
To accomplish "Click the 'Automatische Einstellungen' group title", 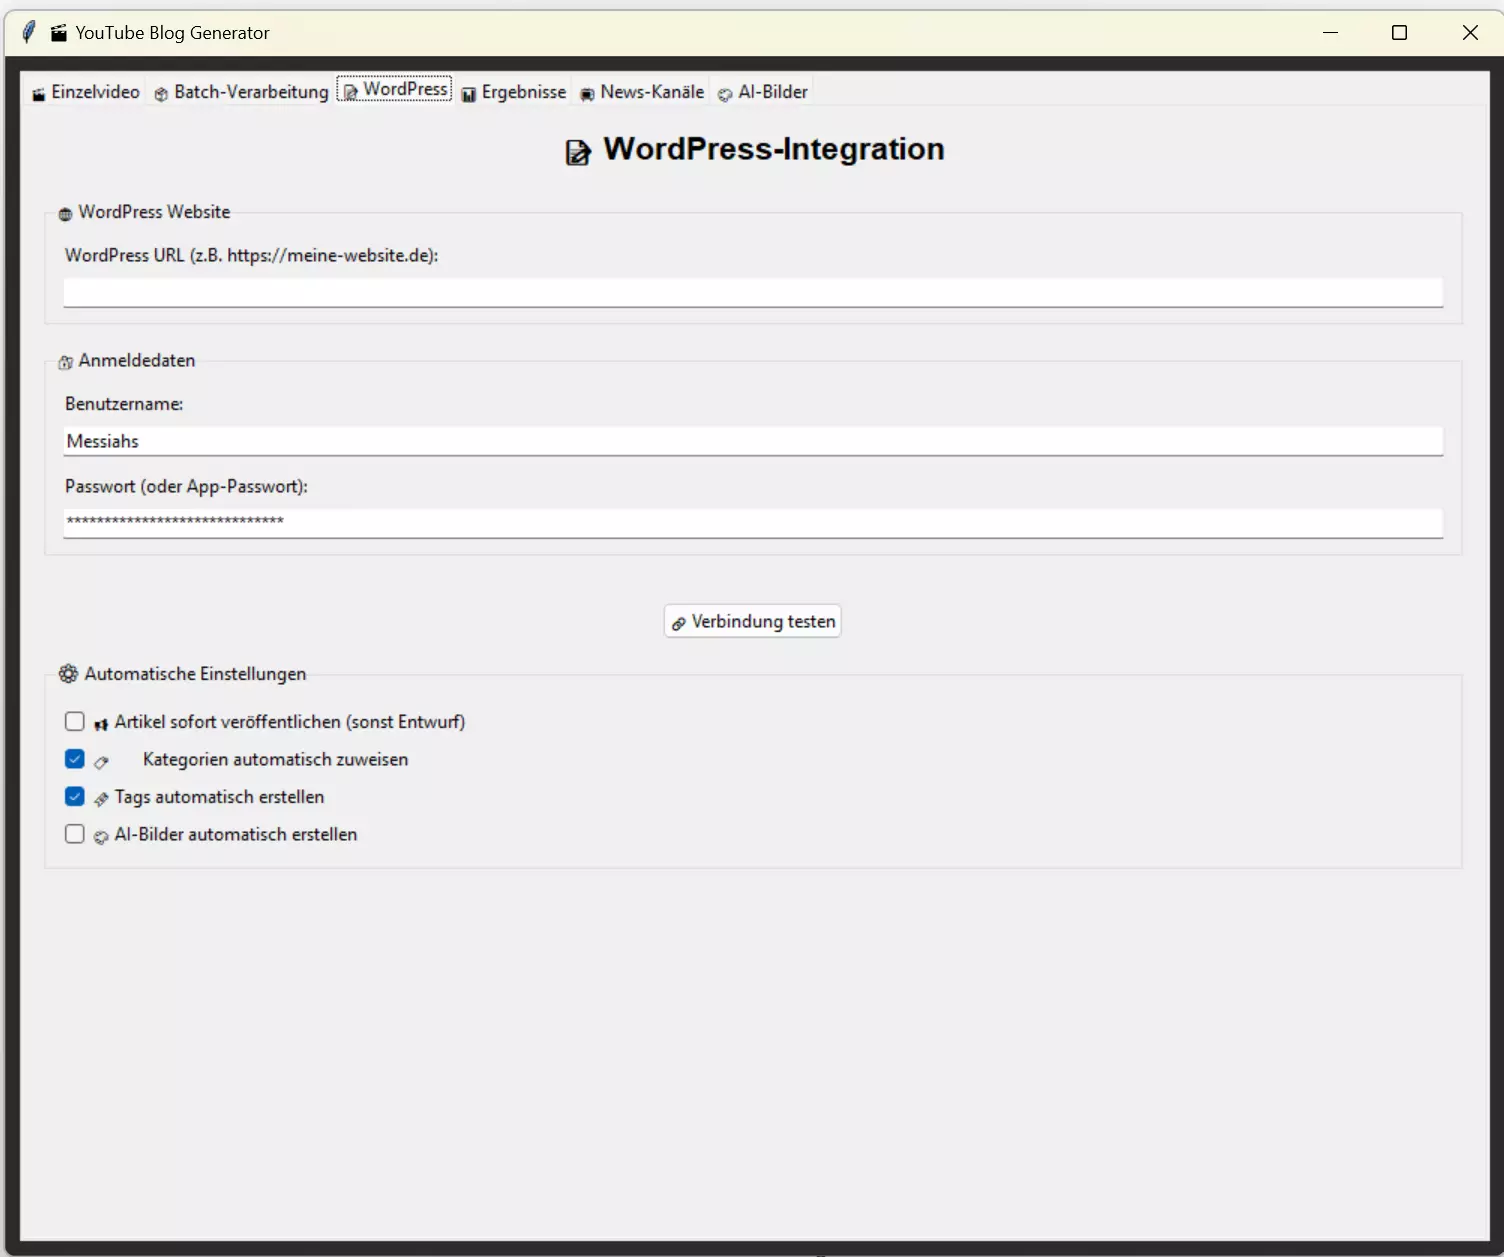I will (195, 674).
